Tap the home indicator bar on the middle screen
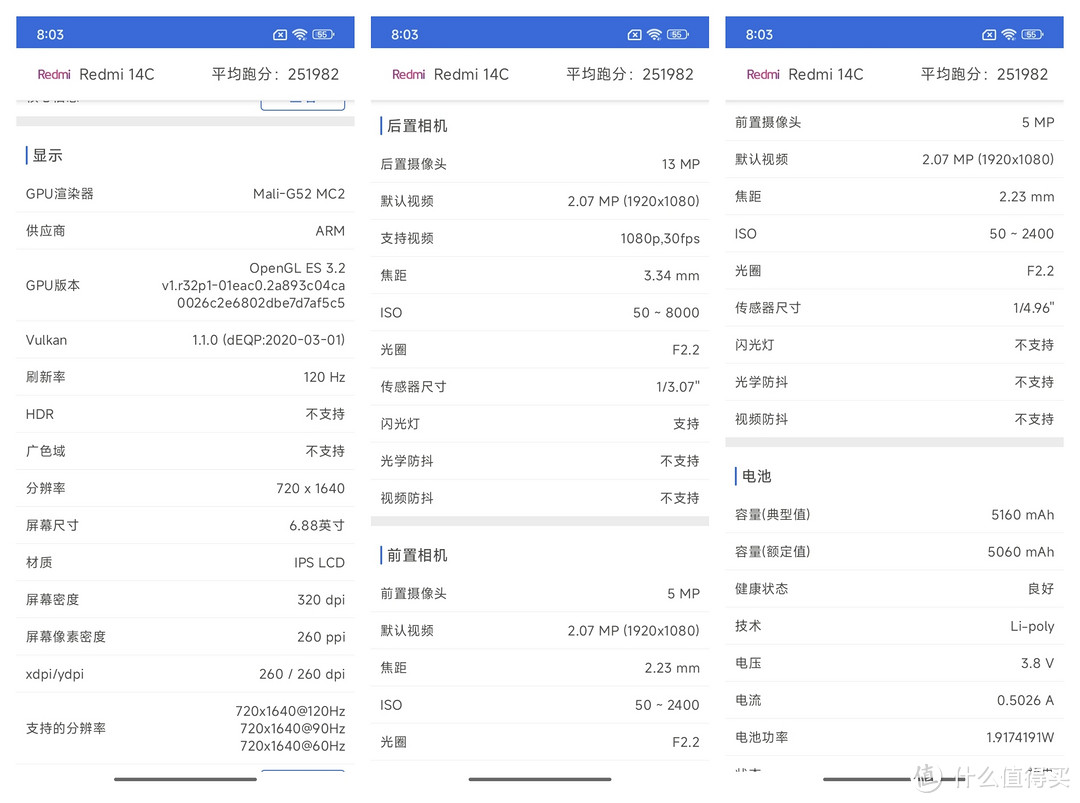This screenshot has height=803, width=1080. 540,779
